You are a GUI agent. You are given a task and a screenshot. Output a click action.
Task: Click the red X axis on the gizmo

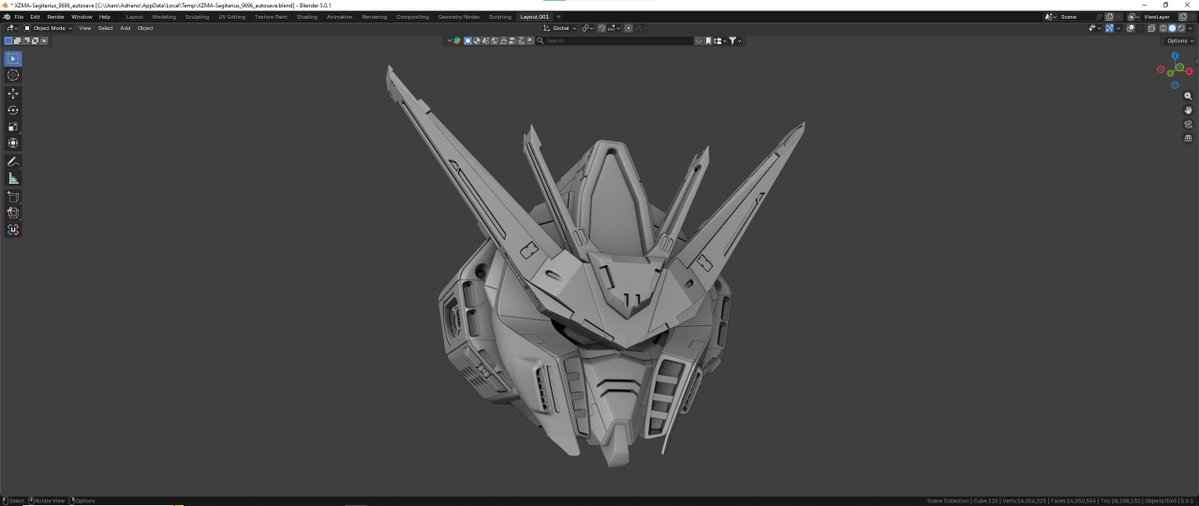click(1189, 71)
